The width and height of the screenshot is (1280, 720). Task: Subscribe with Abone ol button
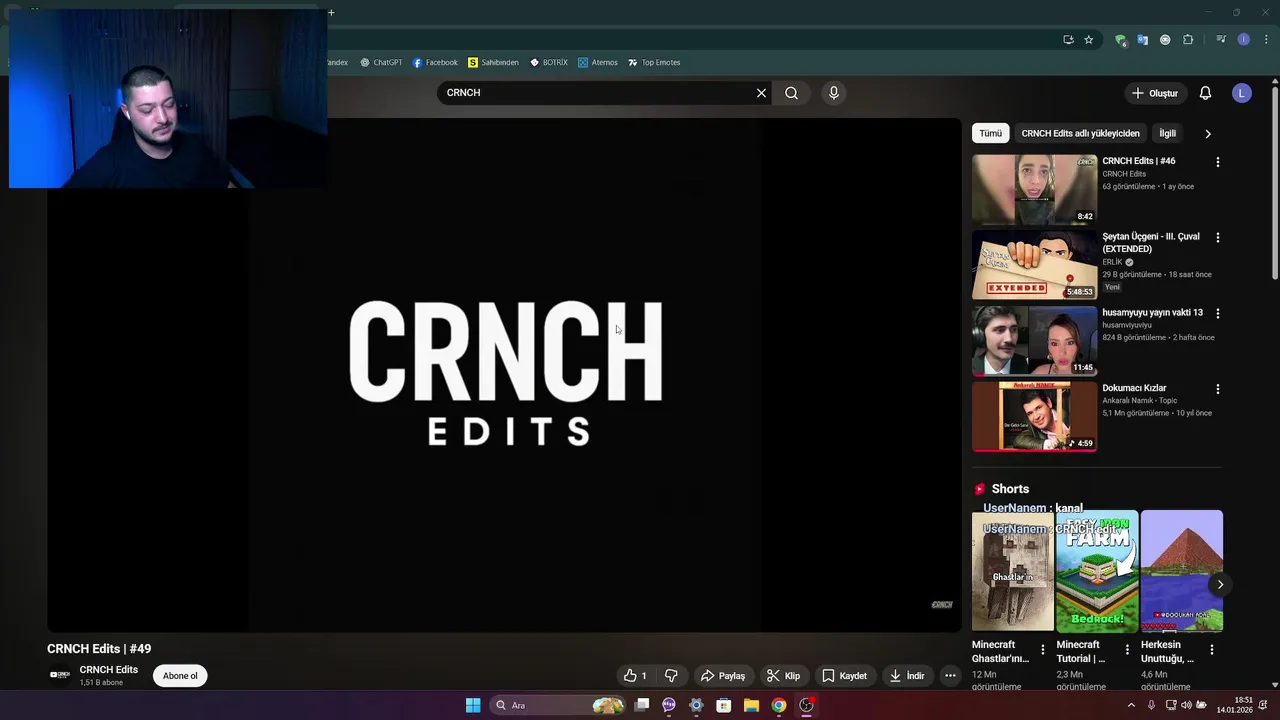pos(180,676)
